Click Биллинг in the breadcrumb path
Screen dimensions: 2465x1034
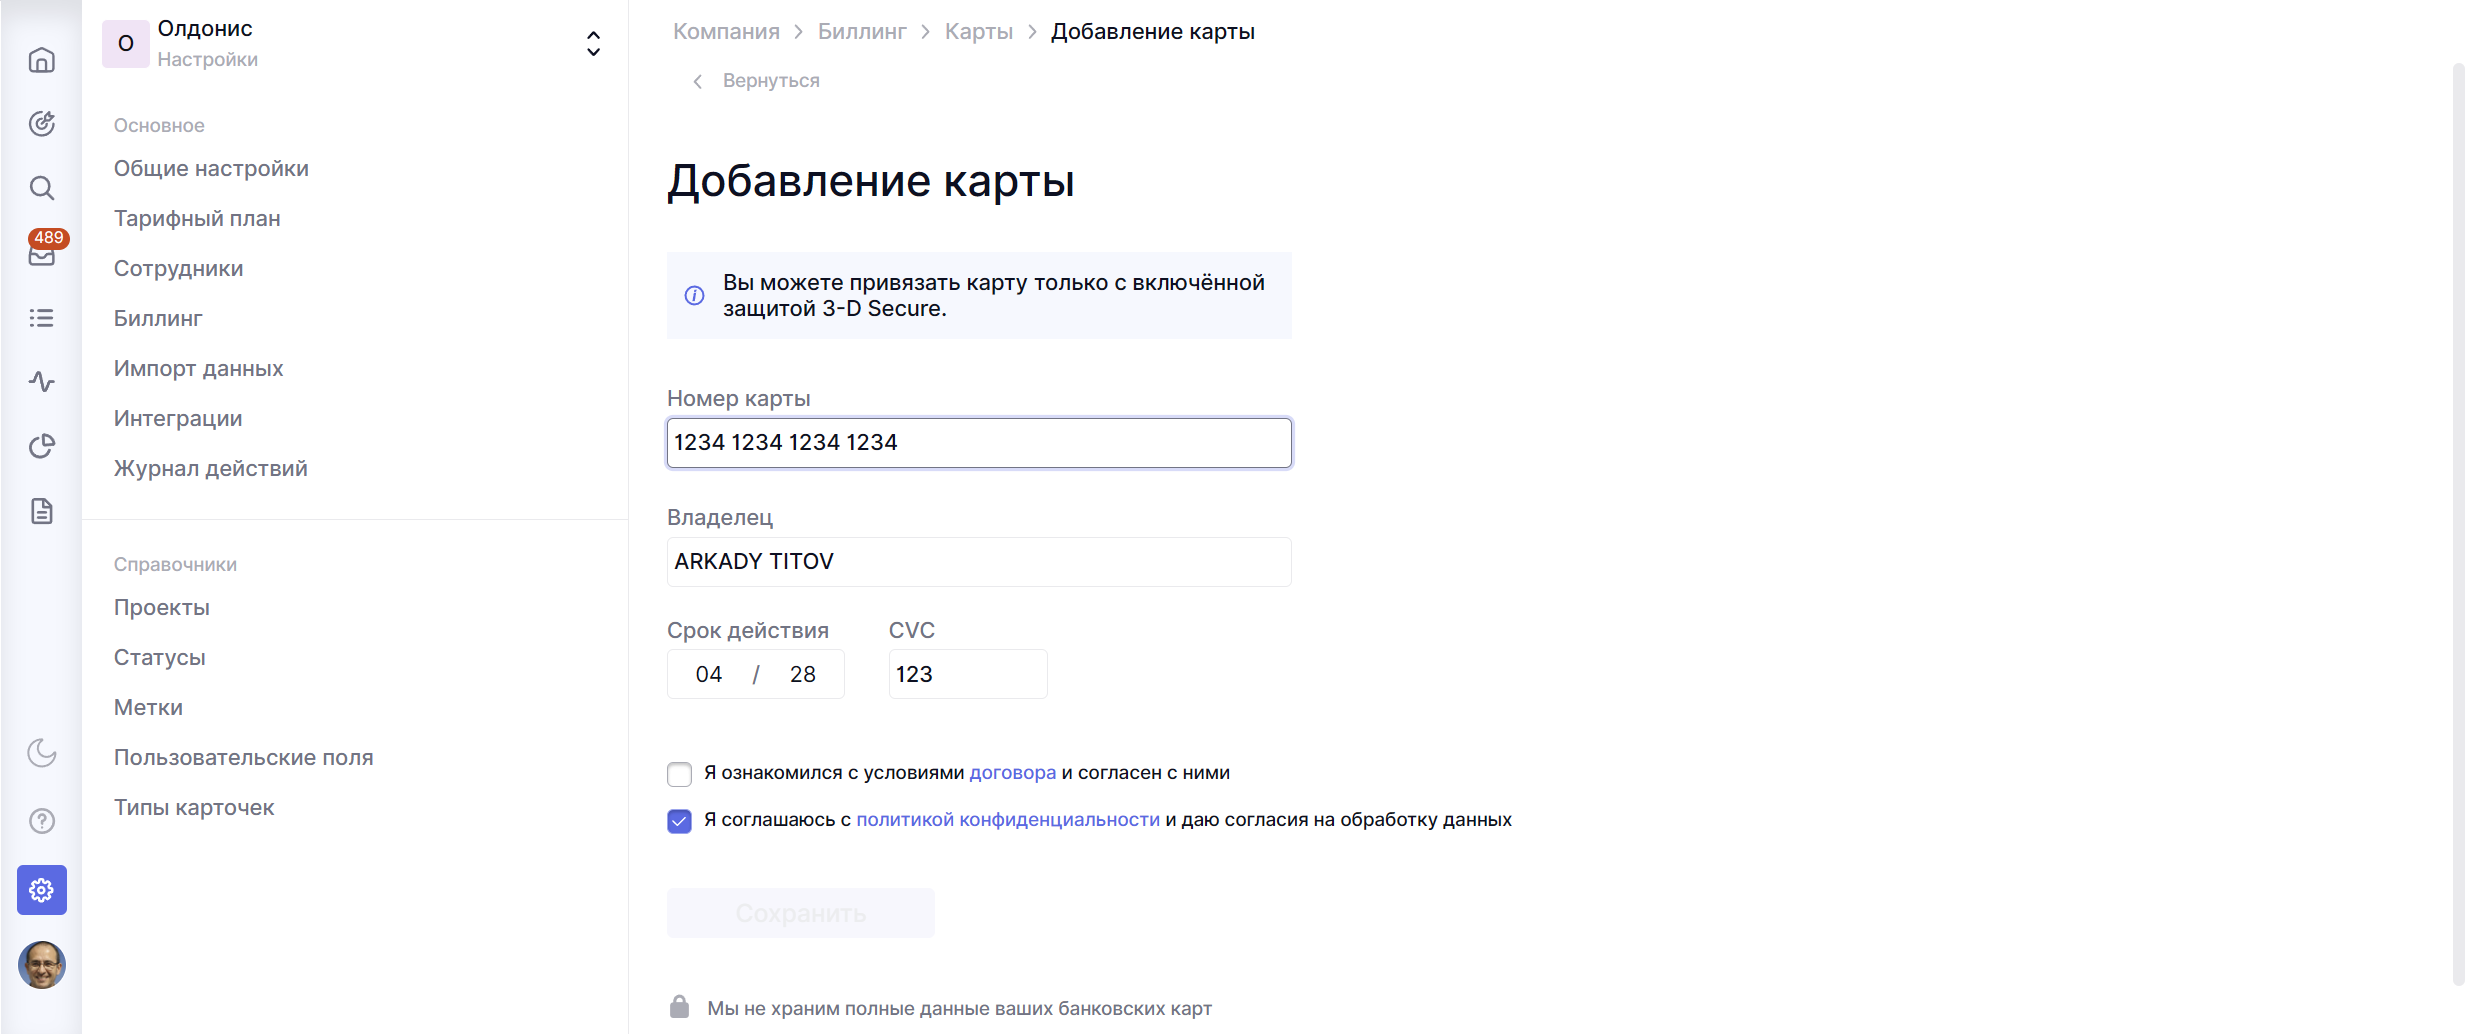pos(861,32)
